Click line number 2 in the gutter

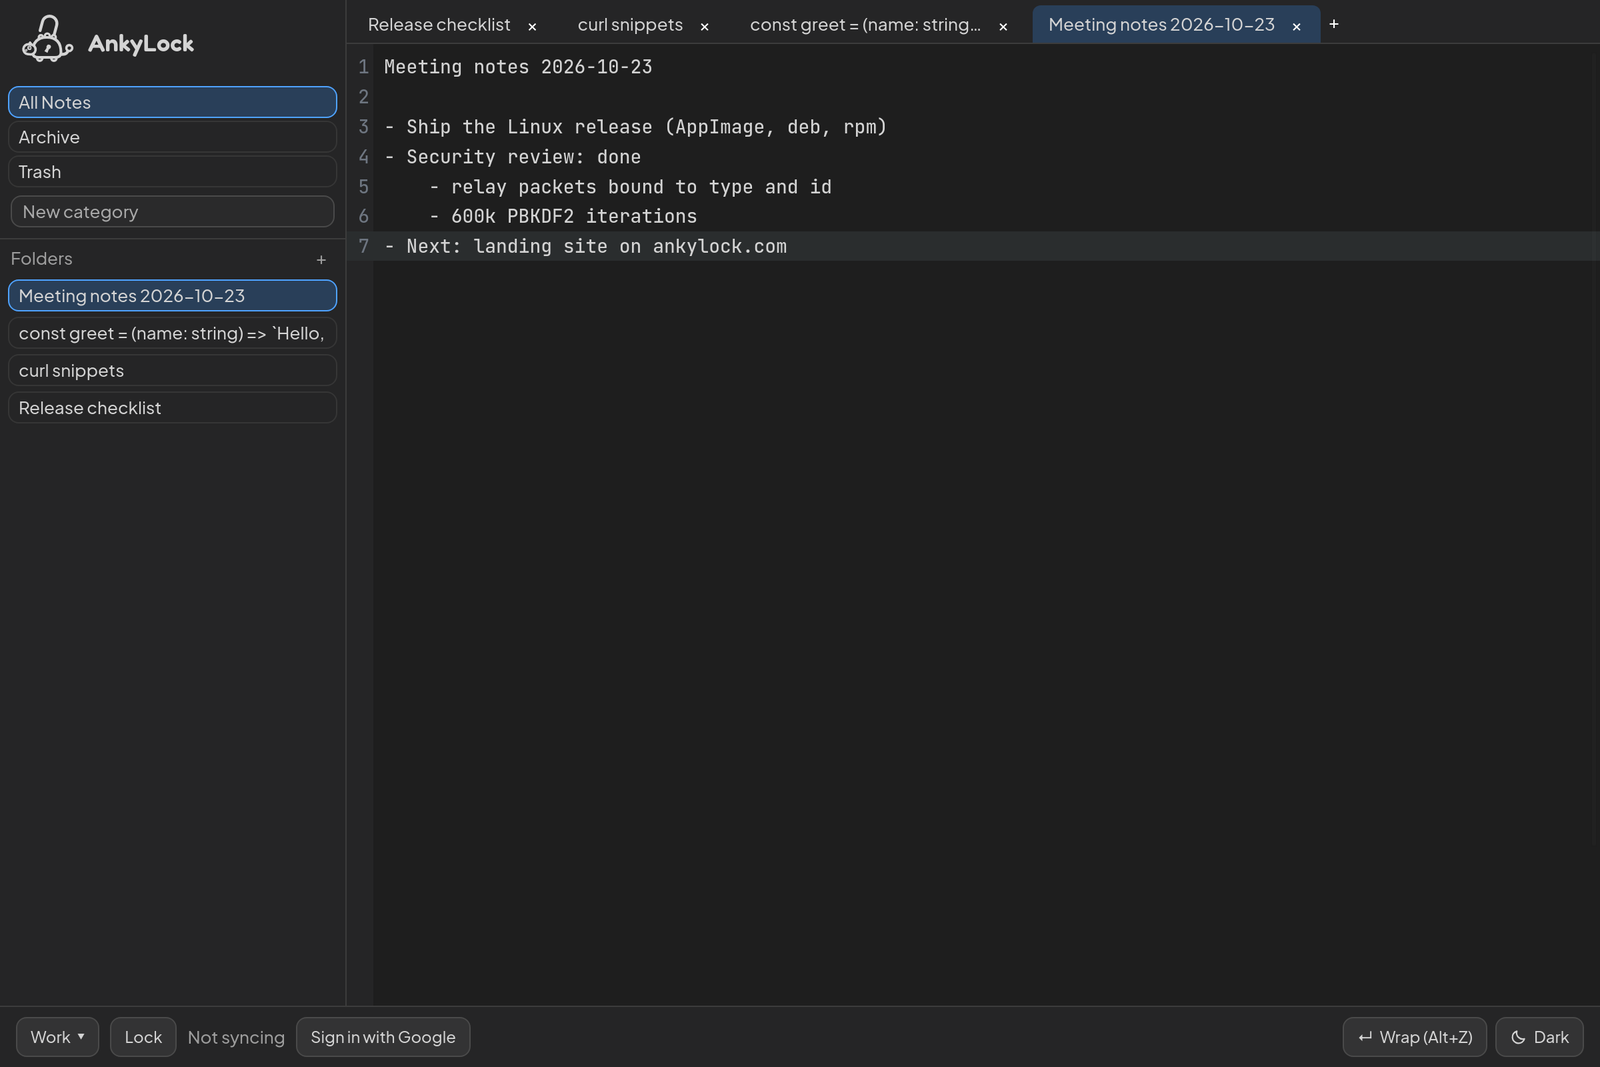(364, 97)
